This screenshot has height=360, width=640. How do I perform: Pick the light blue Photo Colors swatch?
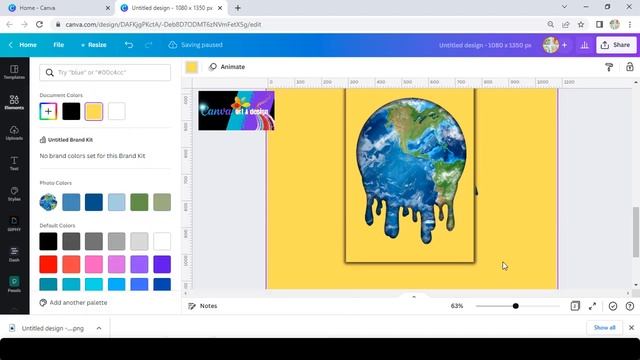pos(117,202)
